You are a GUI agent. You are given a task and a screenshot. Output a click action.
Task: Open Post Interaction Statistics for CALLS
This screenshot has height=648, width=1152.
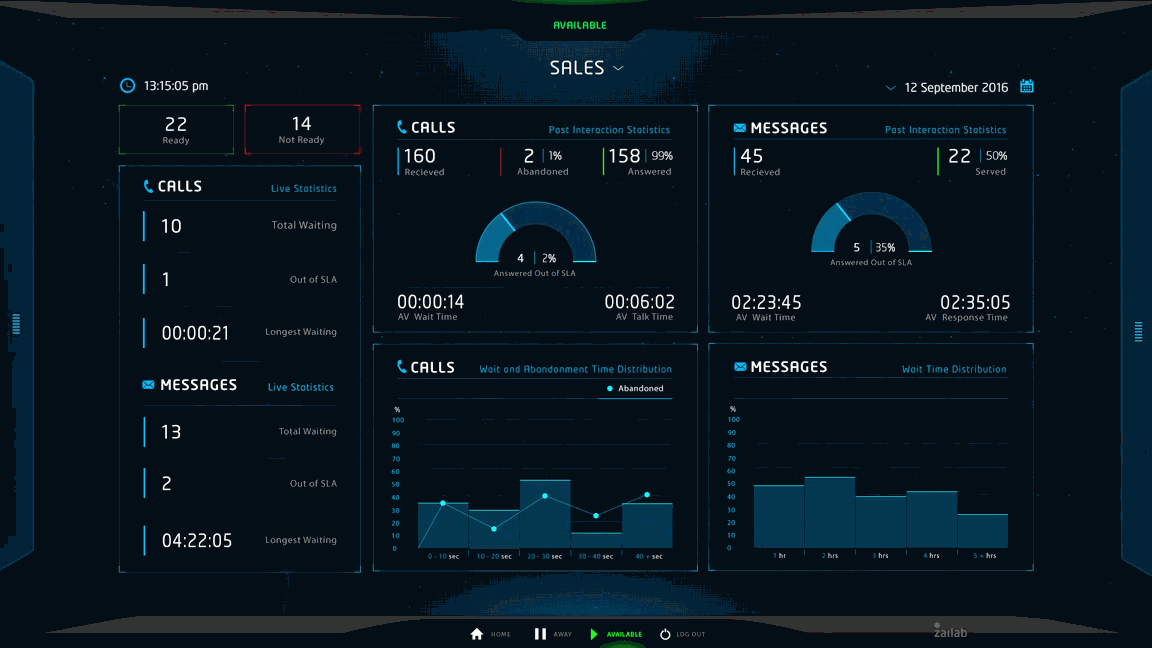coord(609,130)
